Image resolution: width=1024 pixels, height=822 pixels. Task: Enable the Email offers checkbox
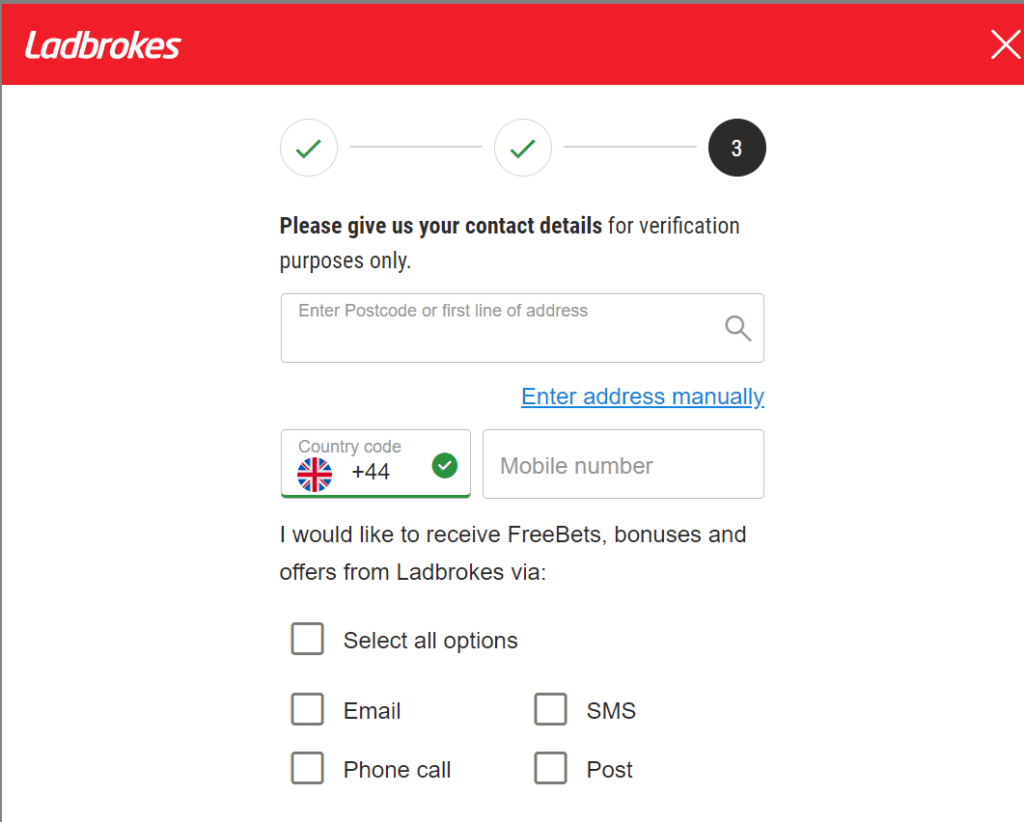click(308, 710)
